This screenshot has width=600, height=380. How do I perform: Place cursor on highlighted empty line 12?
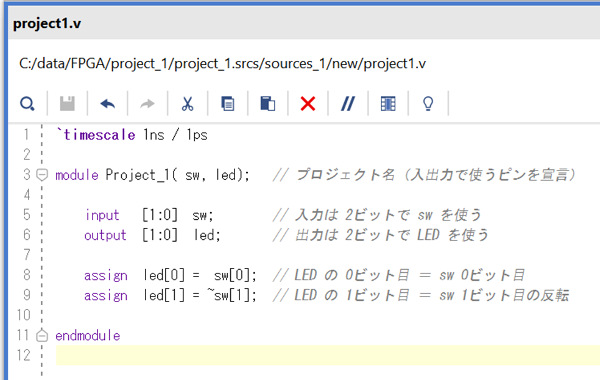328,355
